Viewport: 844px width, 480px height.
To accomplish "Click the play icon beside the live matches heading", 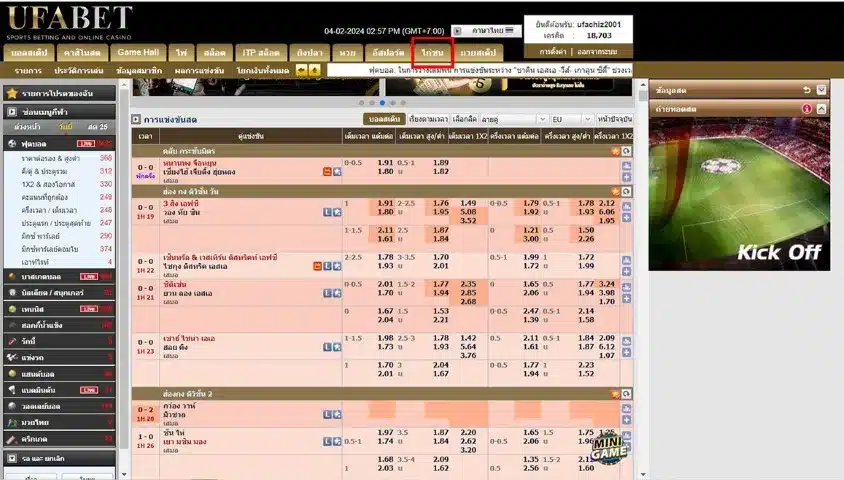I will pos(136,119).
